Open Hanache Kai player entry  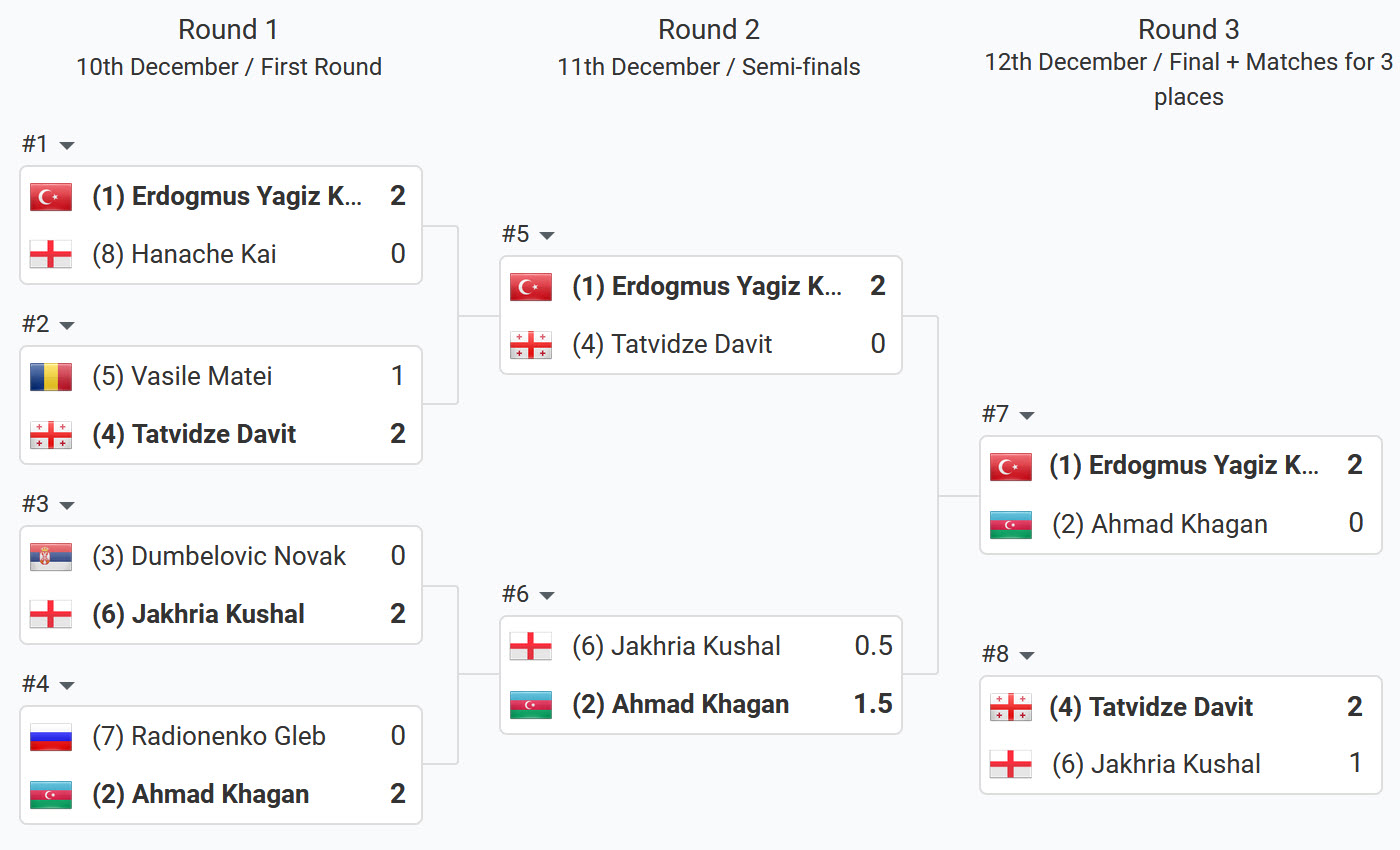(203, 255)
